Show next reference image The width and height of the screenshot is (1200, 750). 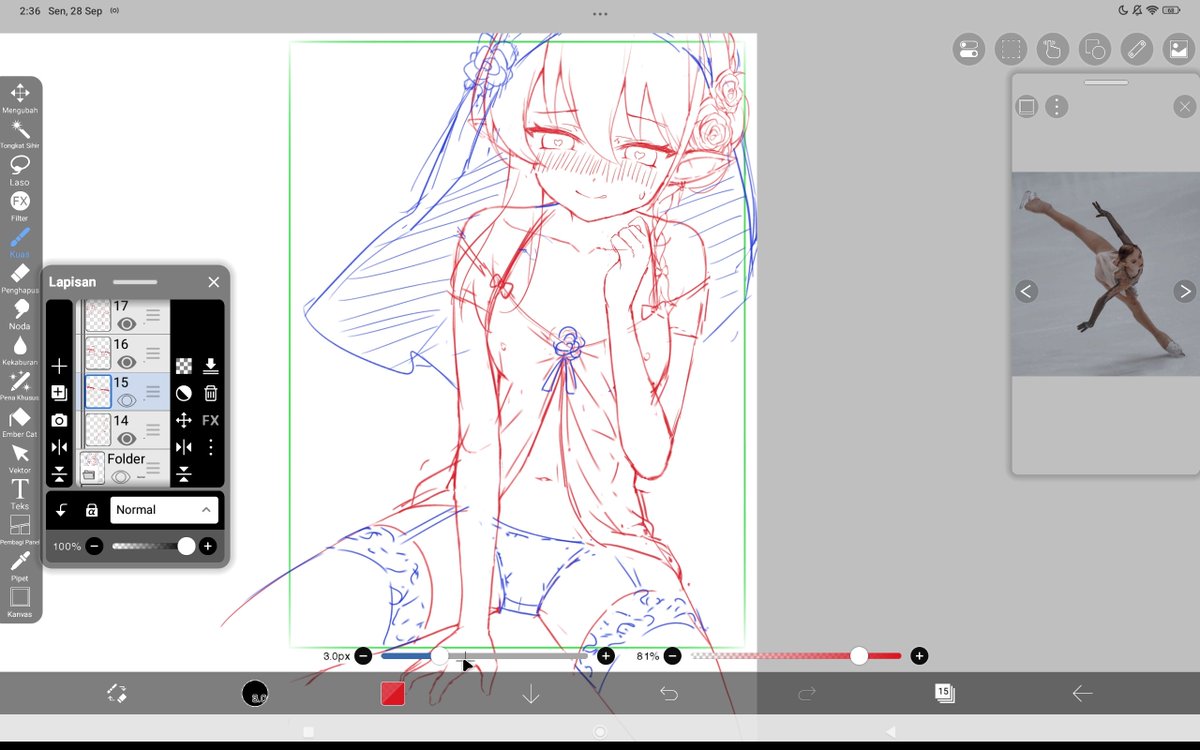click(1184, 292)
